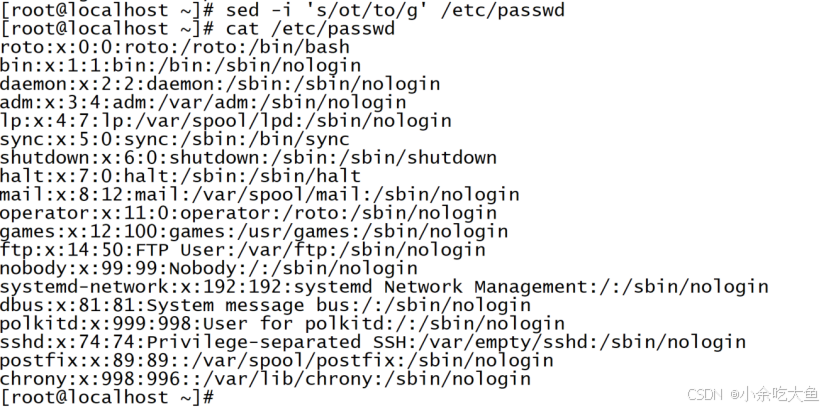This screenshot has height=410, width=831.
Task: Click the daemon user entry line
Action: [x=220, y=84]
